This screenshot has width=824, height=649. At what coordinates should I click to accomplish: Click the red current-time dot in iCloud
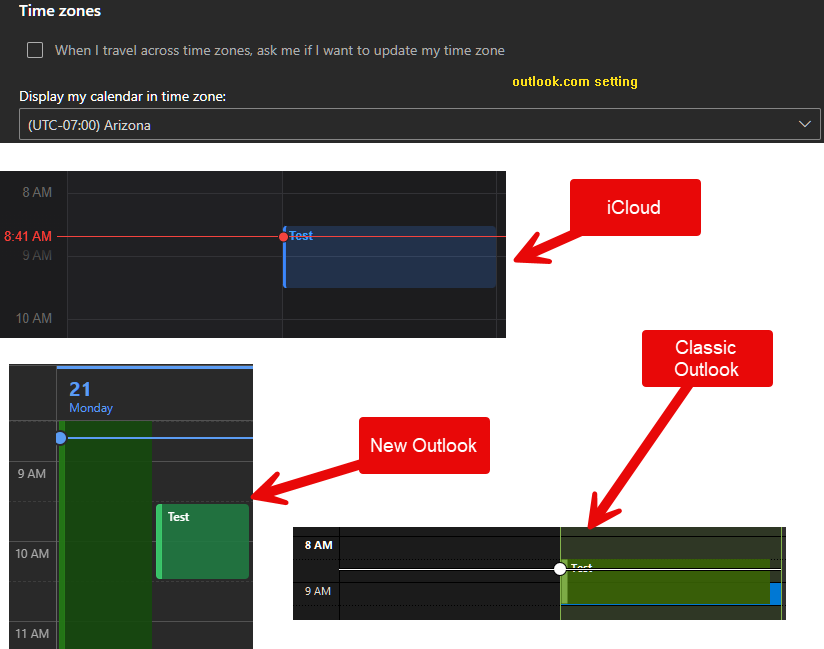tap(283, 236)
